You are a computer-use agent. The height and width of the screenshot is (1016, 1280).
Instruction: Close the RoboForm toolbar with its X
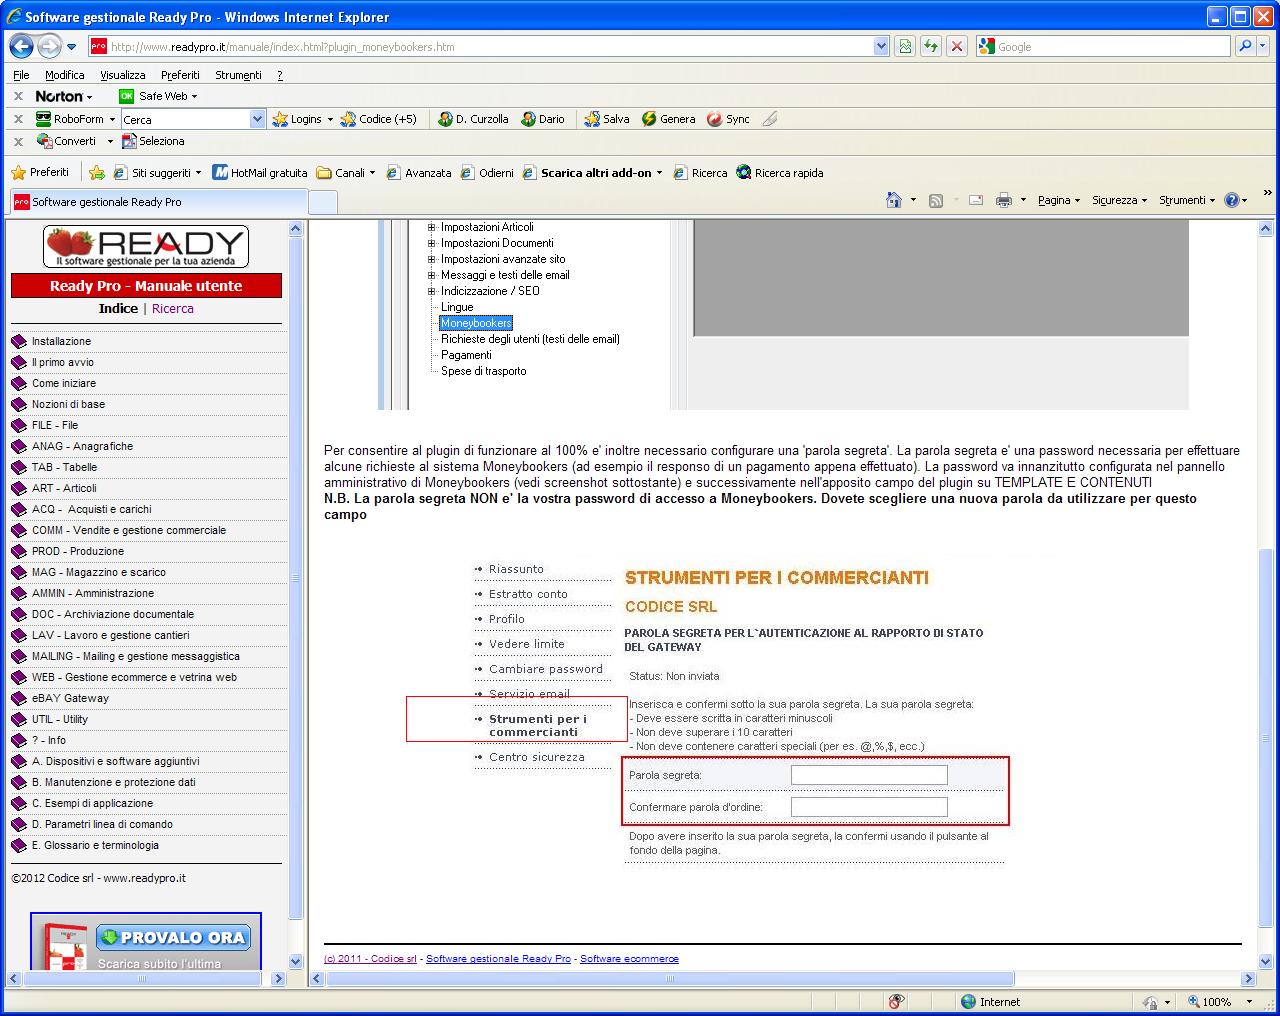point(18,119)
